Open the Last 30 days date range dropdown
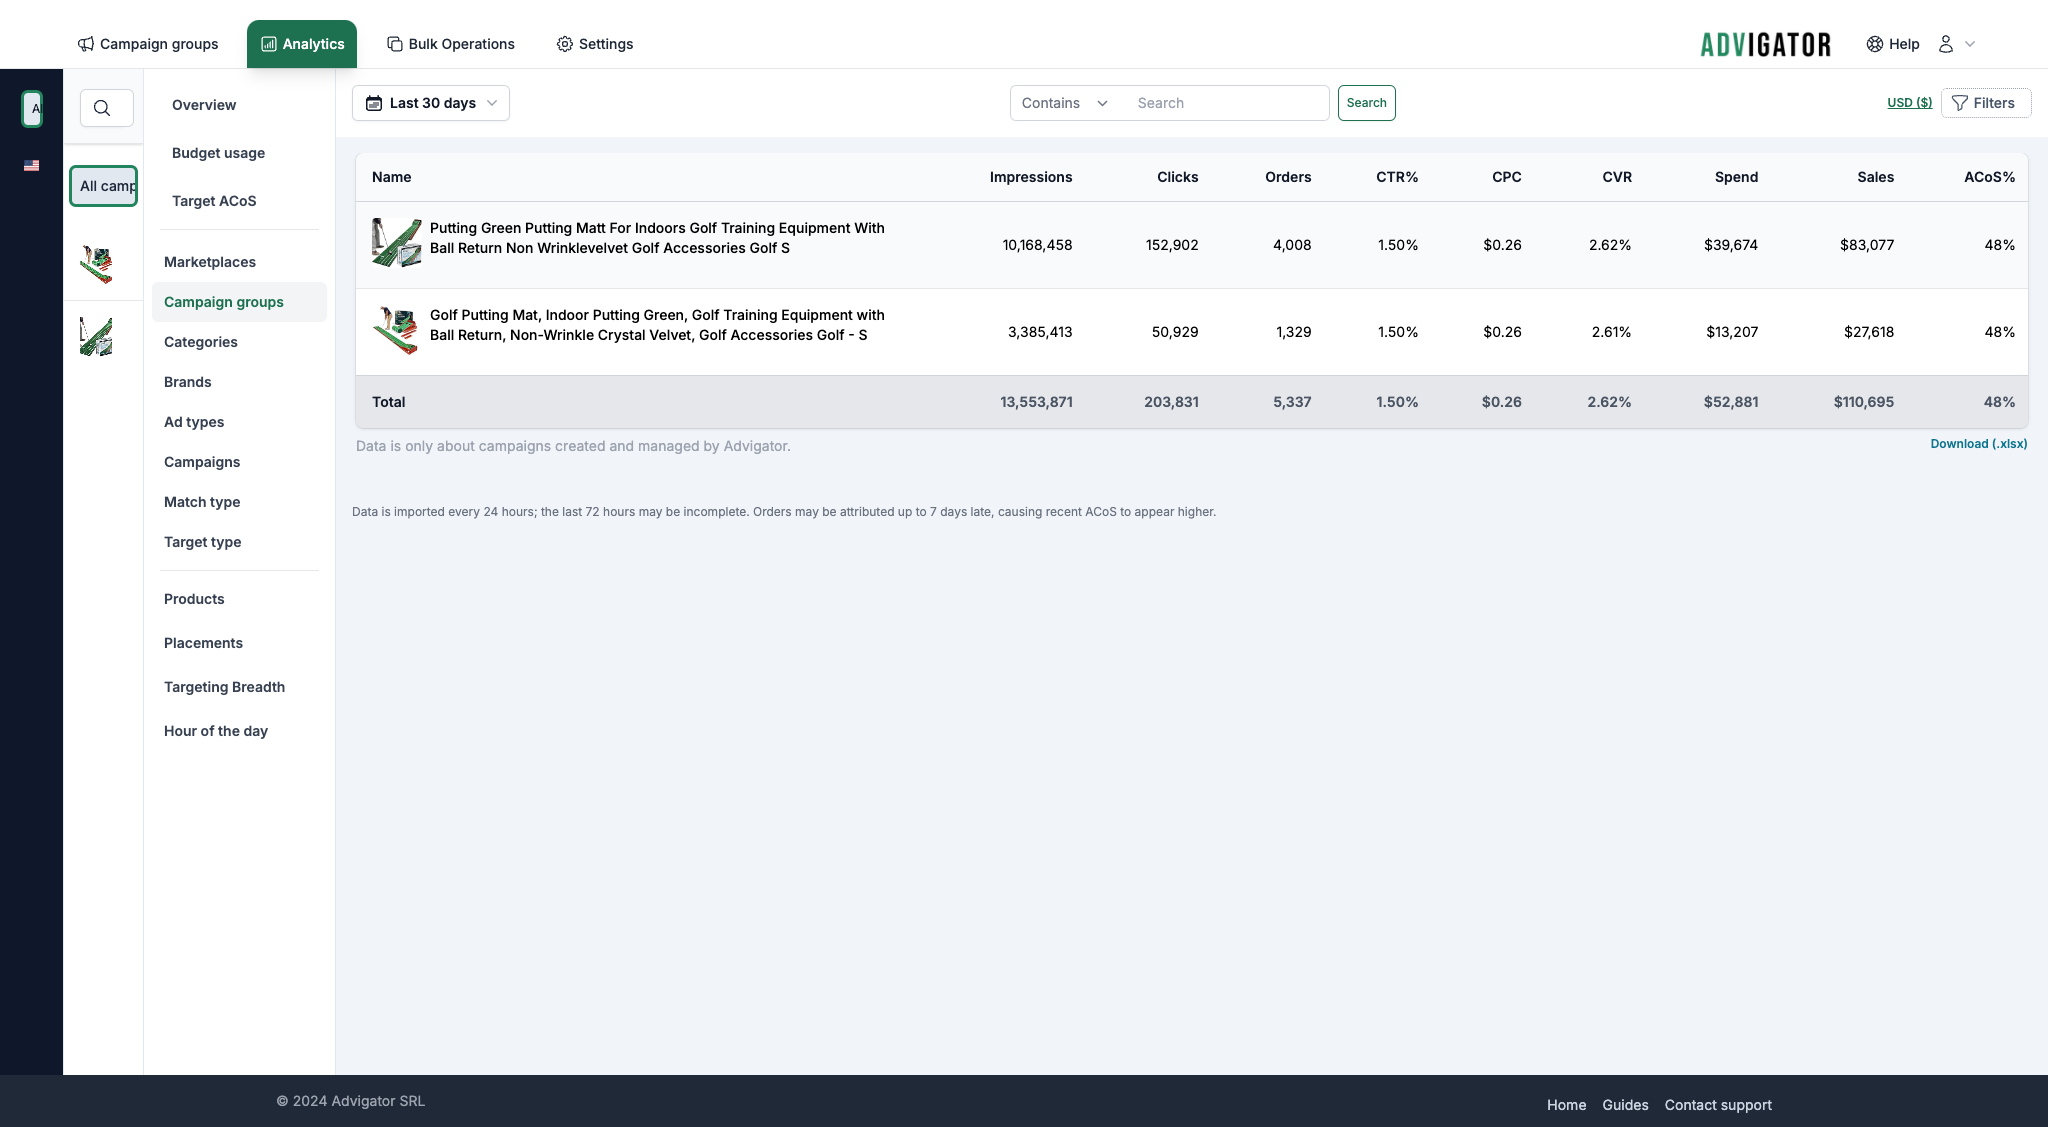The width and height of the screenshot is (2048, 1127). coord(431,103)
